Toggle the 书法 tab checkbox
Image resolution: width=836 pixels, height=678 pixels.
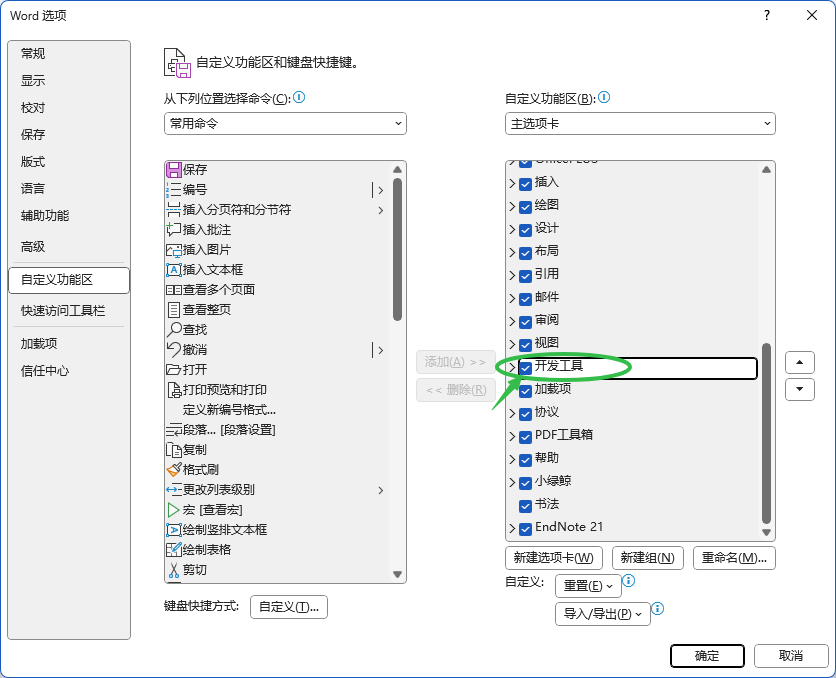pyautogui.click(x=525, y=505)
